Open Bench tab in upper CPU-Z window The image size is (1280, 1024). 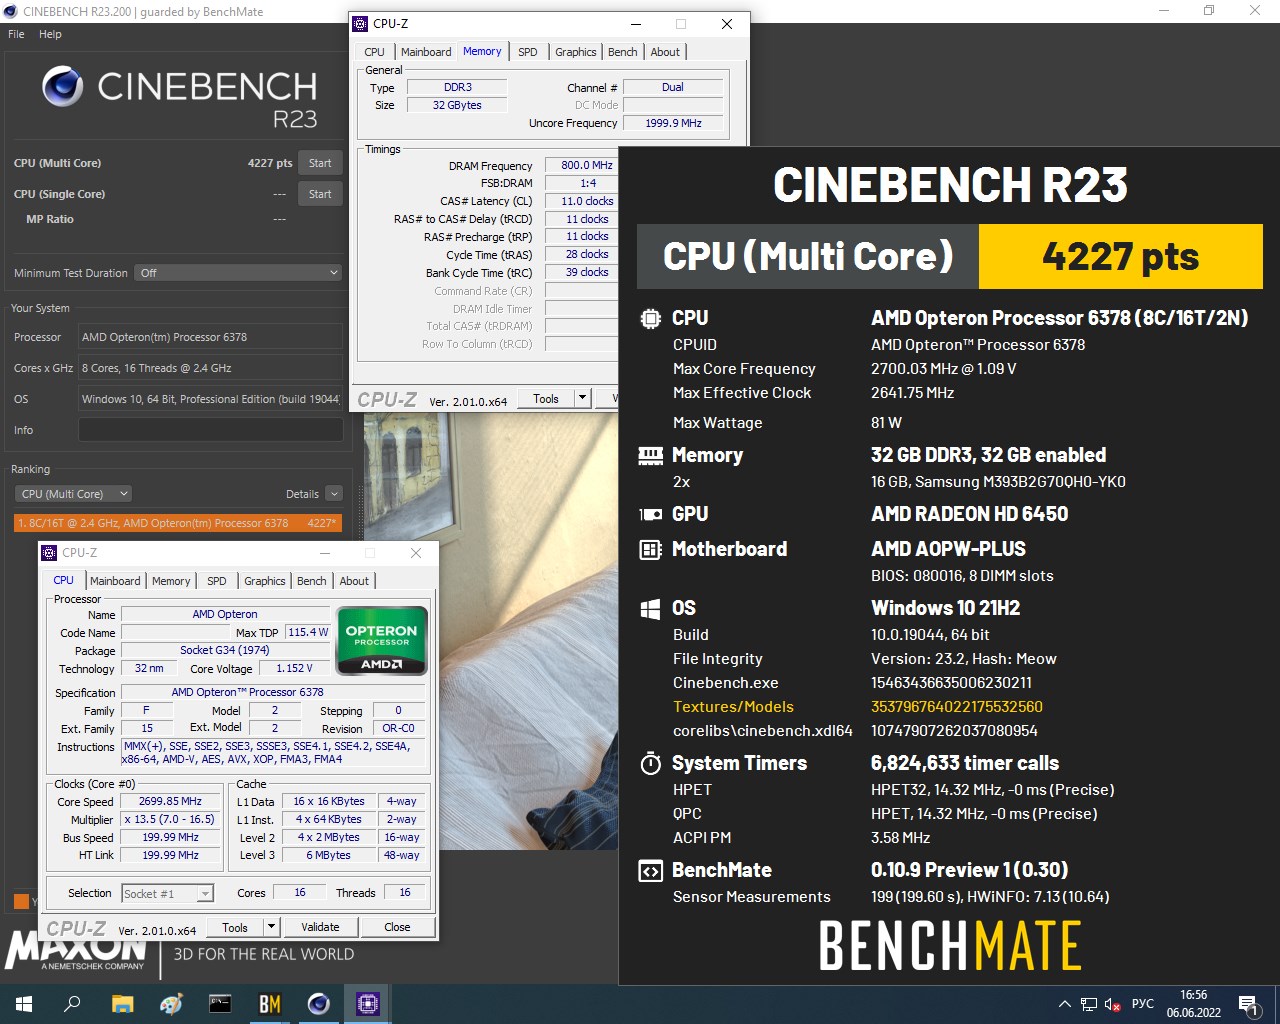click(x=622, y=52)
